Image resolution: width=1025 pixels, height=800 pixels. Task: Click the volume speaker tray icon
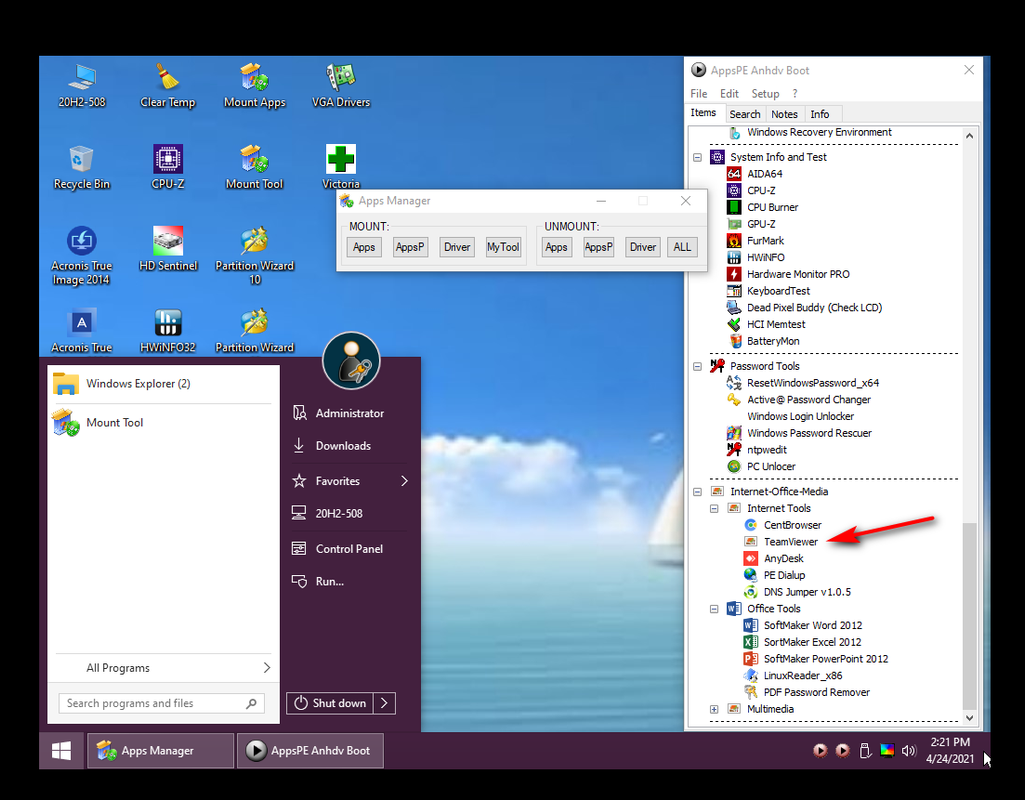(909, 750)
